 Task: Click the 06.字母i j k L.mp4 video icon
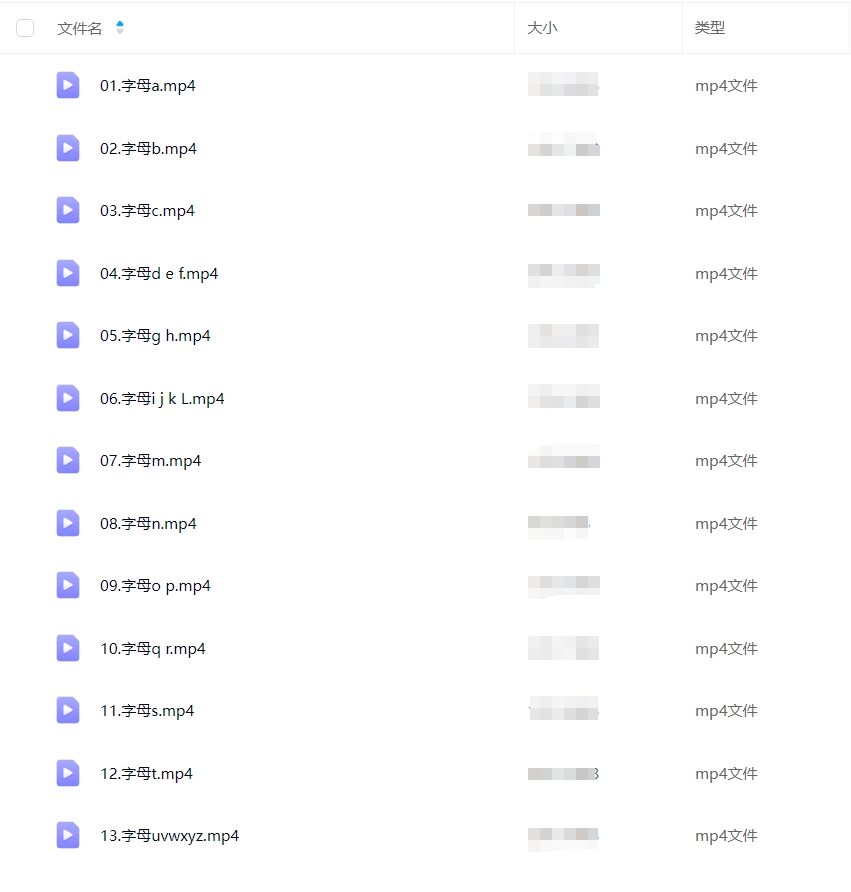coord(68,398)
